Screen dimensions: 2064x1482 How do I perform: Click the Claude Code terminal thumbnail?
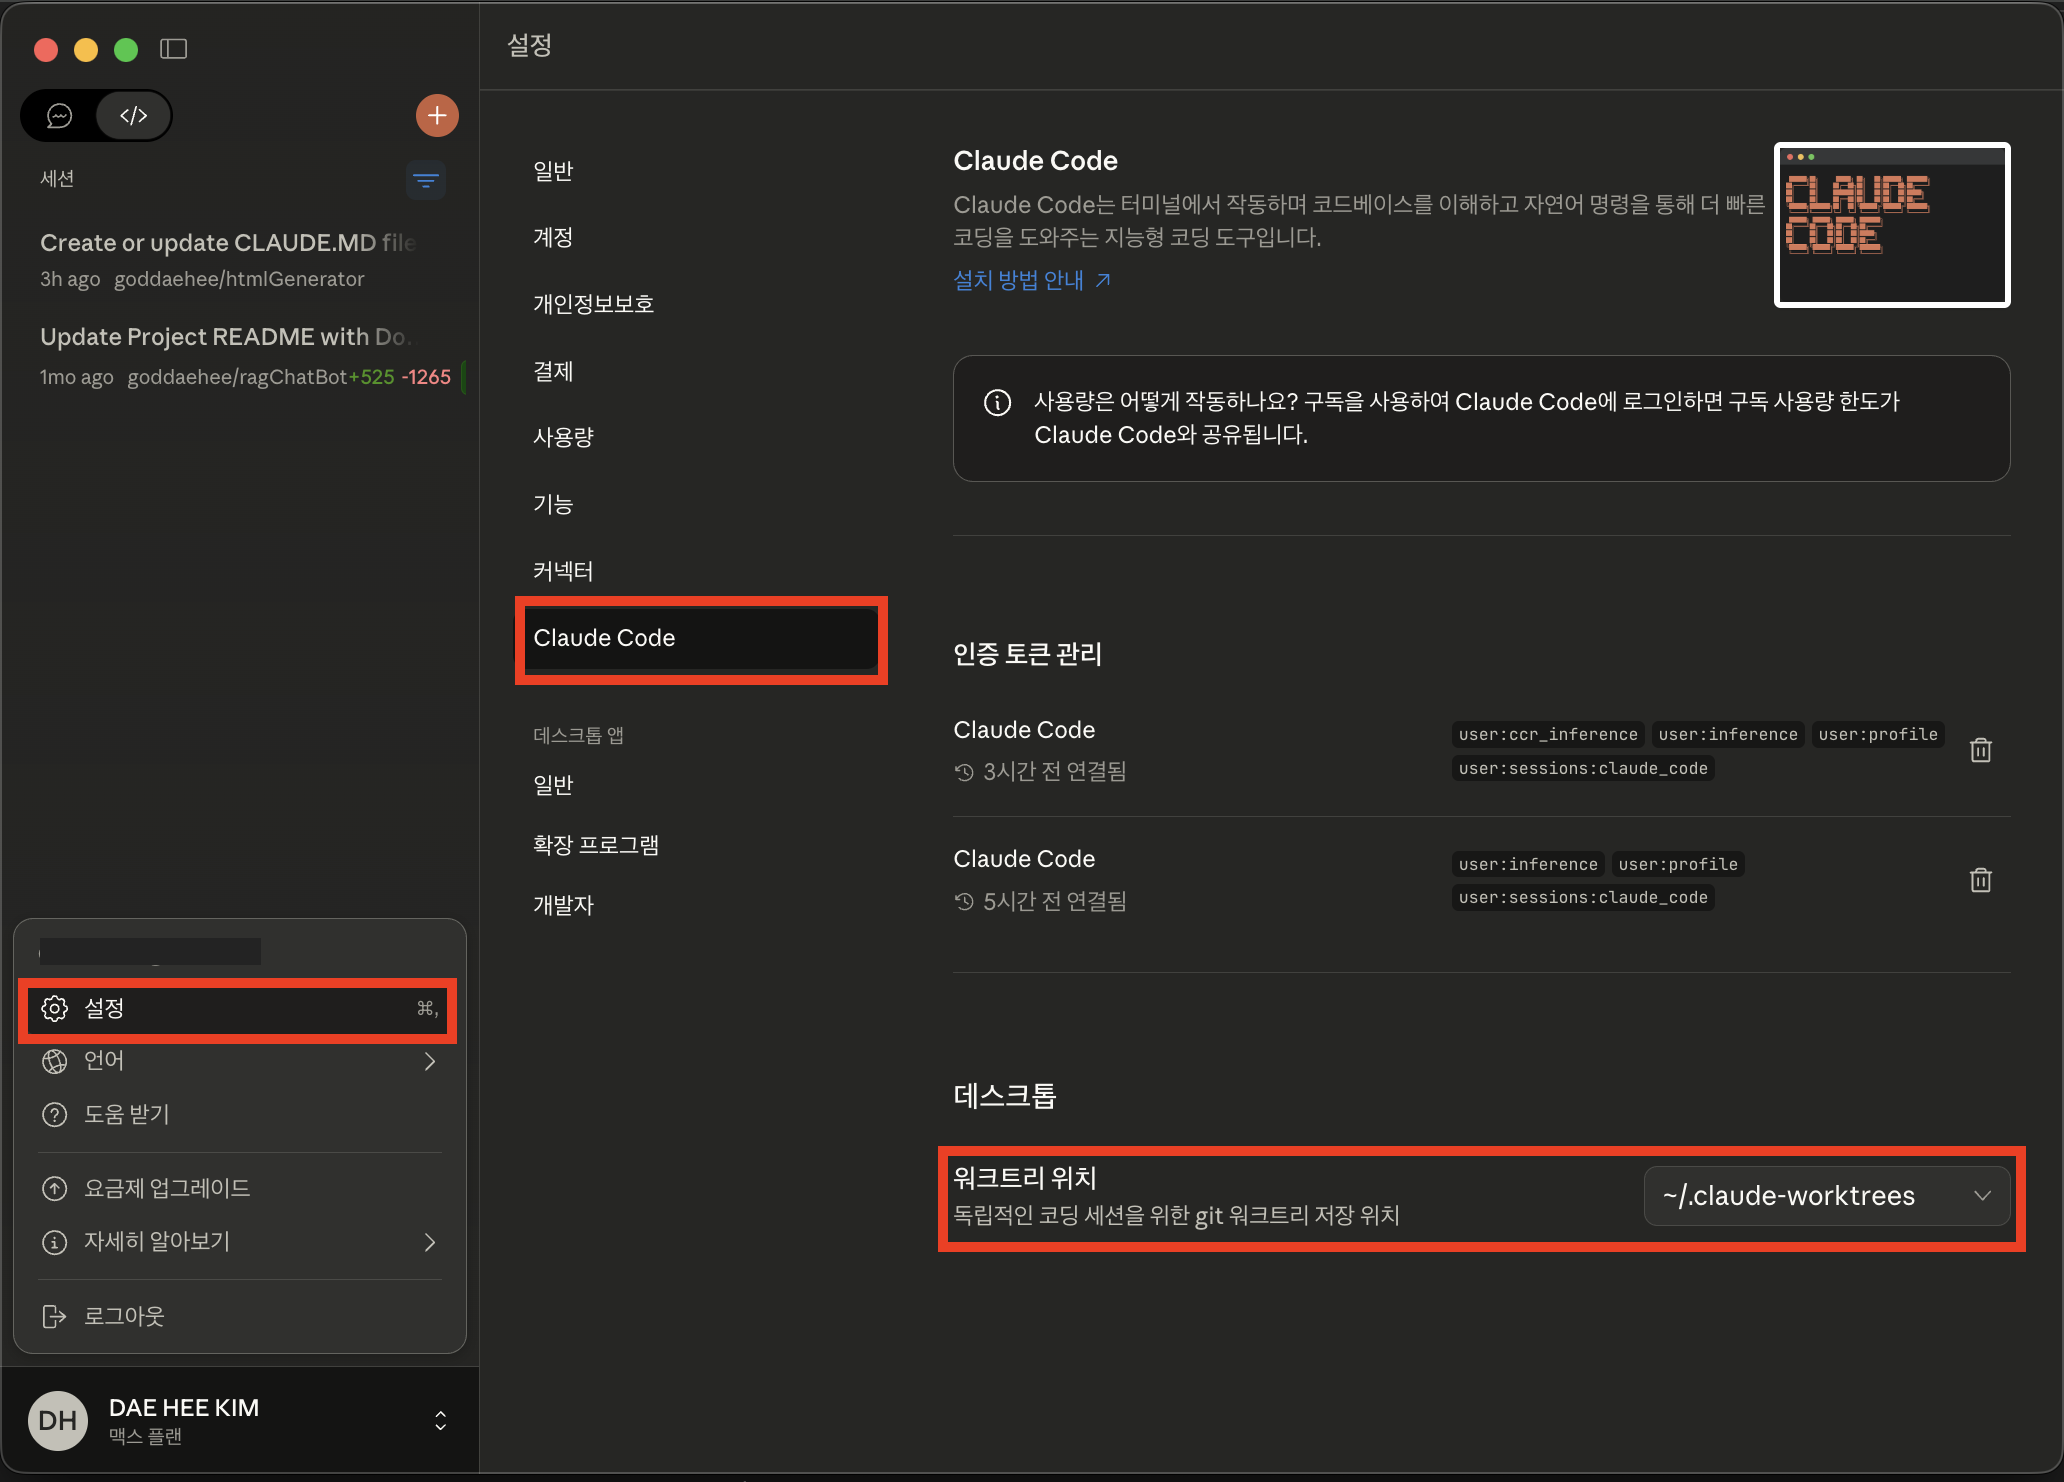tap(1891, 225)
